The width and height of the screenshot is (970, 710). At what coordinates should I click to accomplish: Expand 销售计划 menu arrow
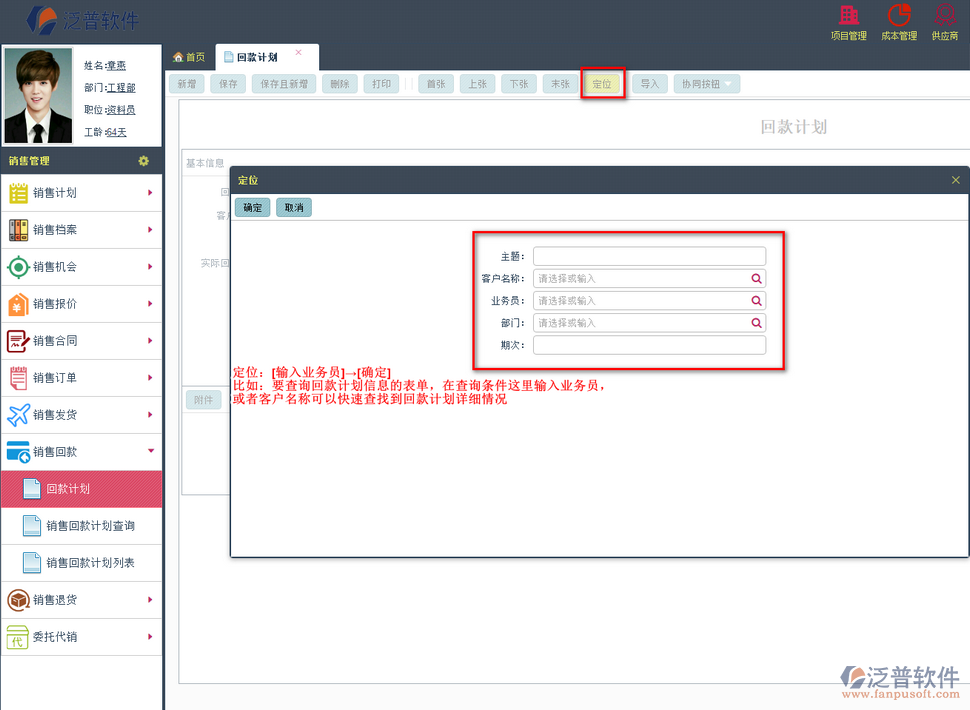(150, 193)
